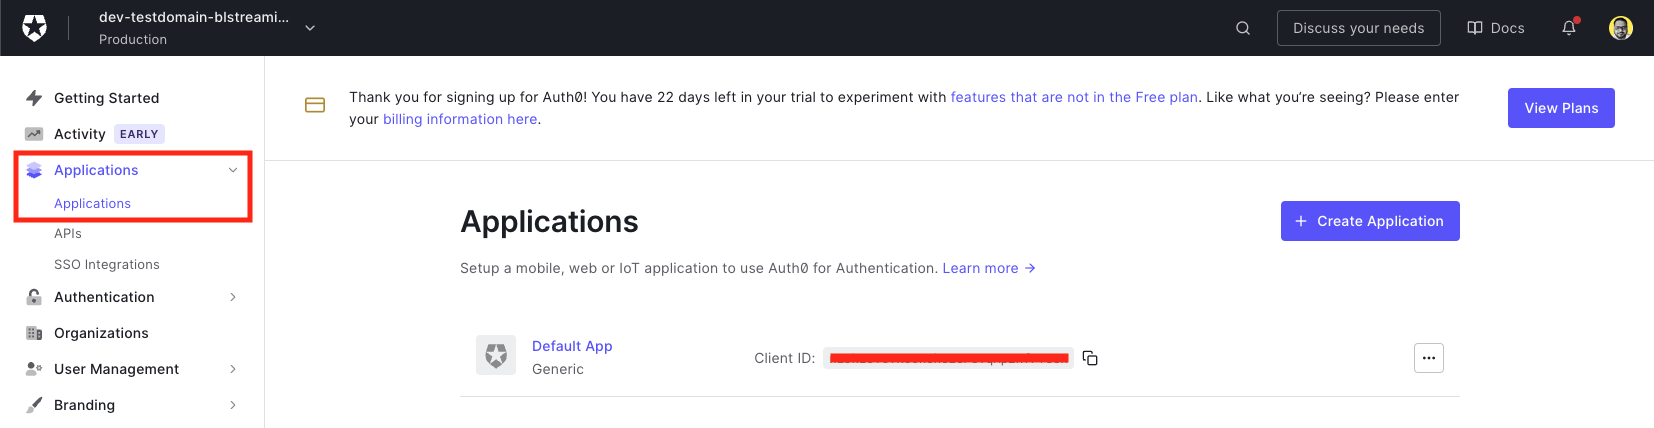The height and width of the screenshot is (428, 1654).
Task: Click the Authentication lock icon
Action: click(34, 297)
